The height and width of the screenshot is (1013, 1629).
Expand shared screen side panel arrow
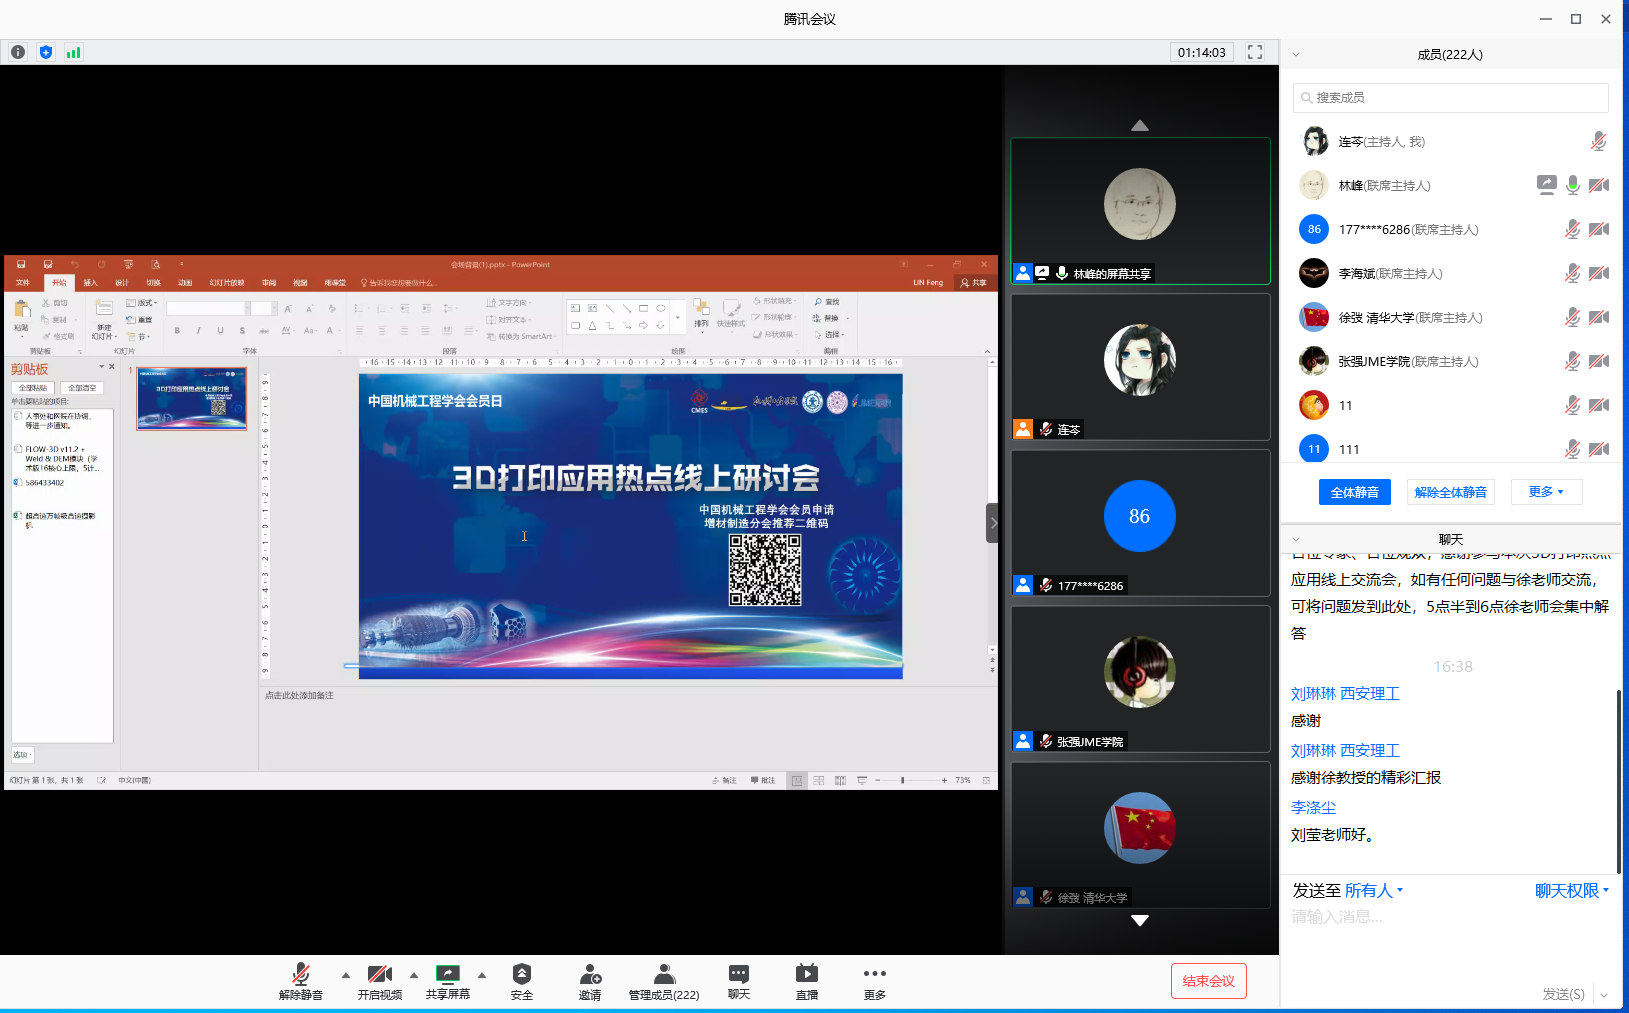pos(993,523)
